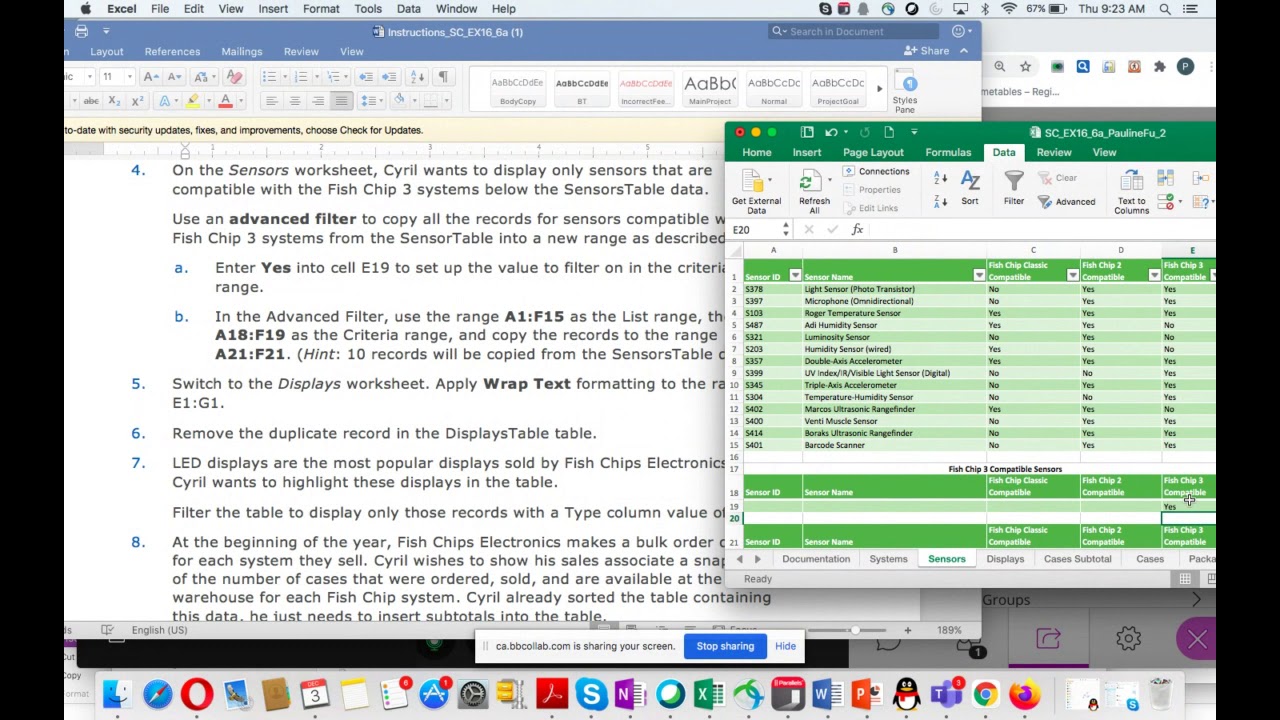
Task: Open the Get External Data tool in Excel
Action: pos(756,190)
